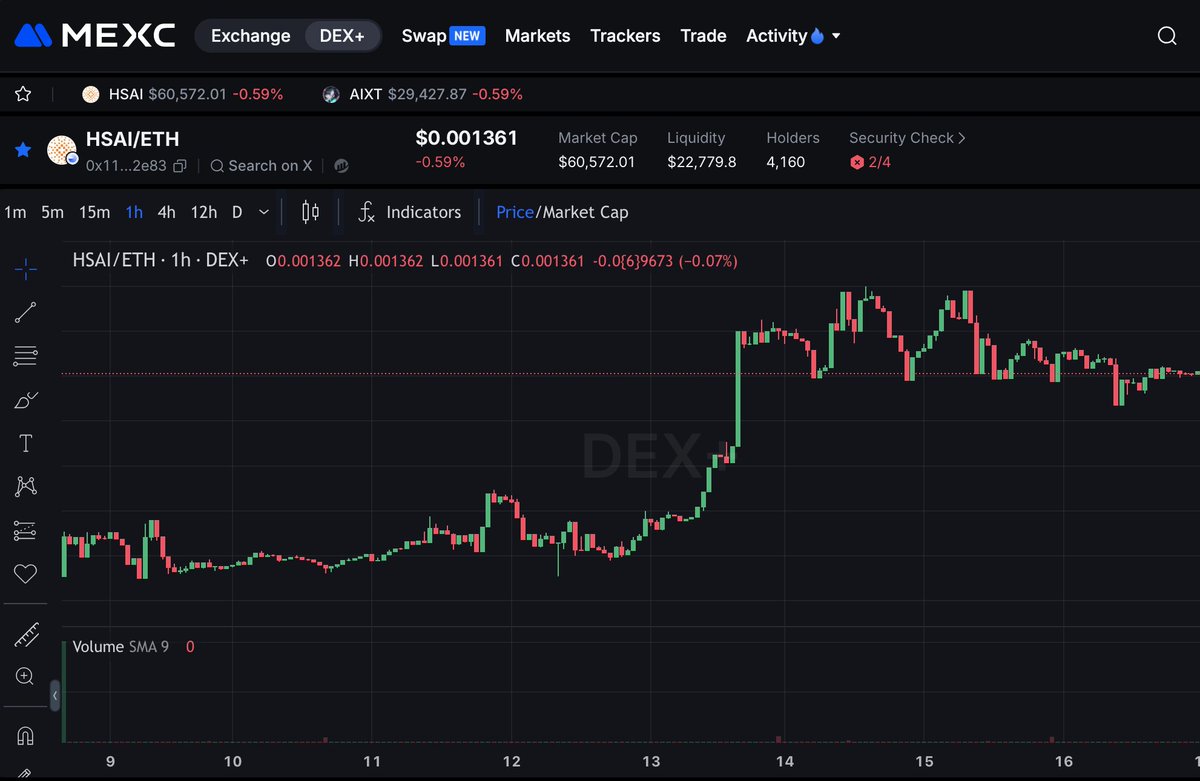Select the 12h timeframe
Viewport: 1200px width, 781px height.
point(204,212)
